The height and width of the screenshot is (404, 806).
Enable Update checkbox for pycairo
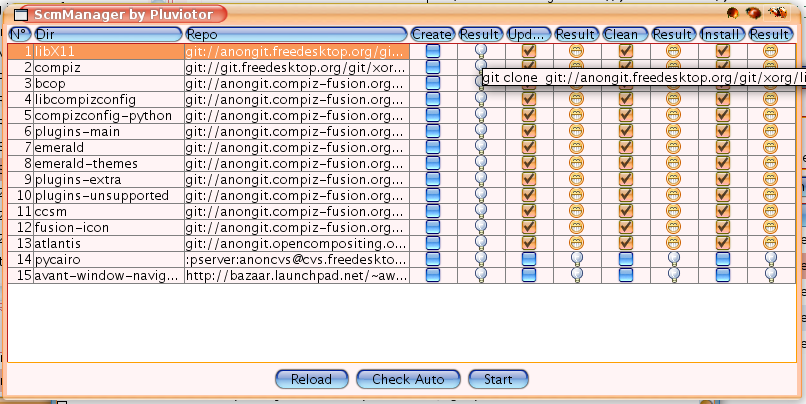(x=529, y=259)
